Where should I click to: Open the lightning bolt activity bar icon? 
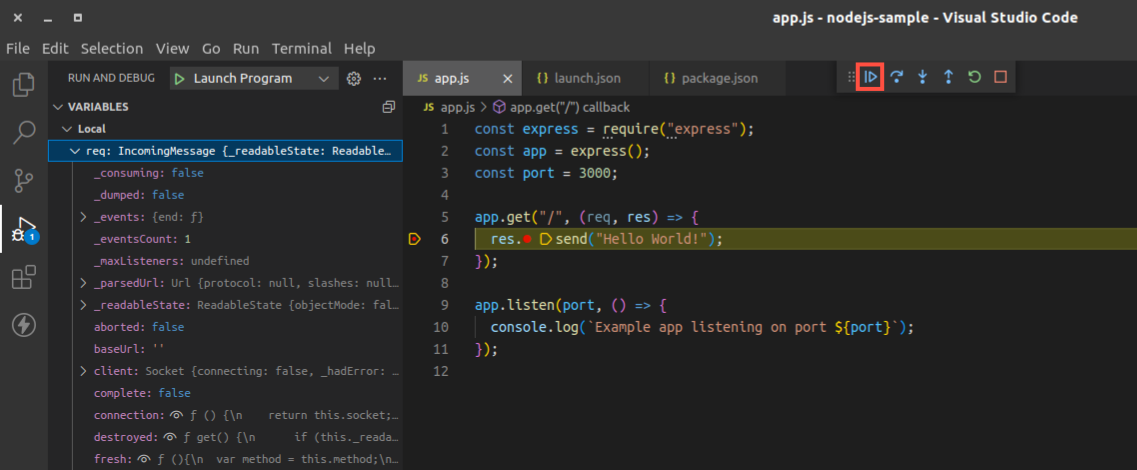(23, 325)
